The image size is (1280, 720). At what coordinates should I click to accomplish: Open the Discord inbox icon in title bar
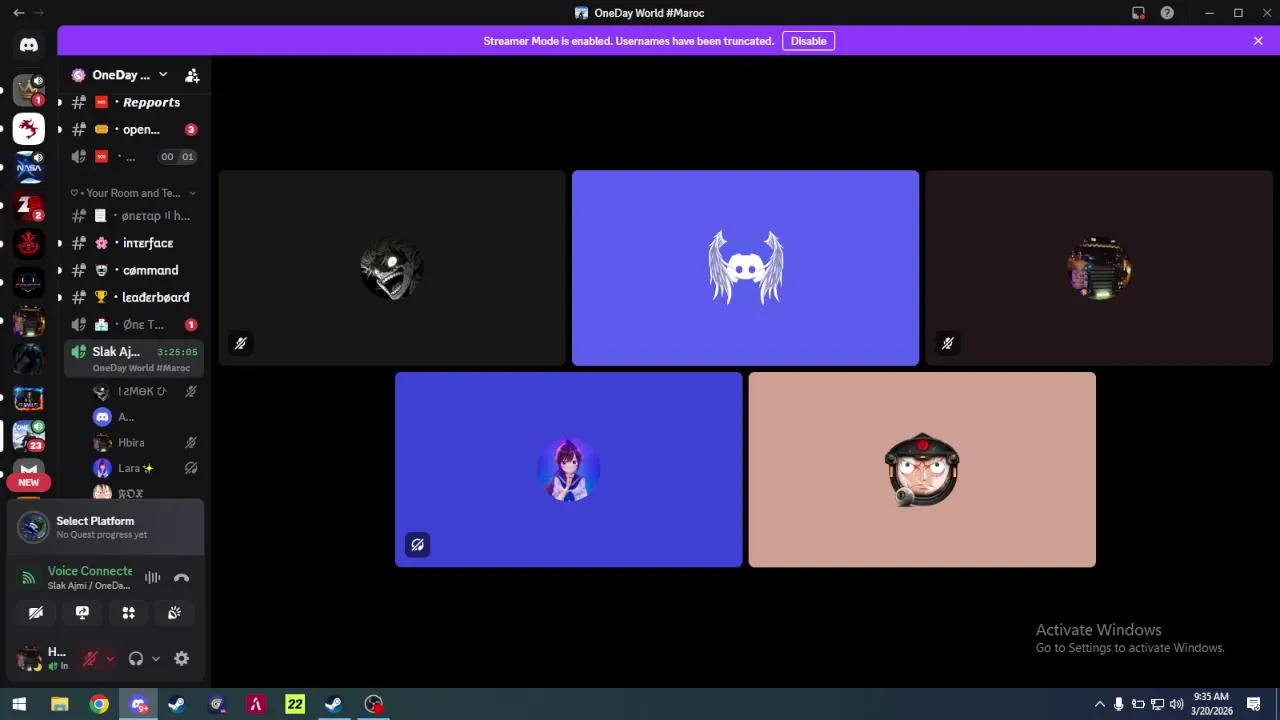click(x=1138, y=13)
